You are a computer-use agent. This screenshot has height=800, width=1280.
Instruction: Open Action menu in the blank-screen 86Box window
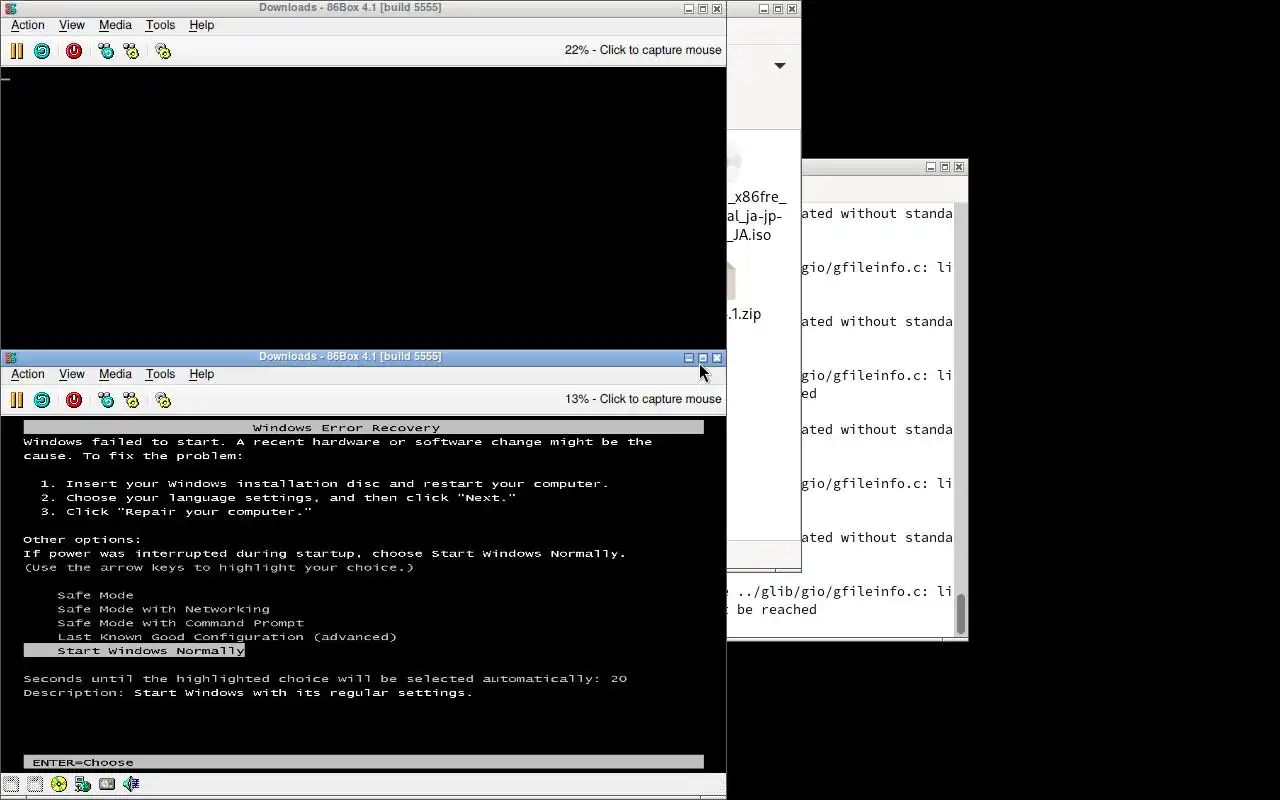[x=28, y=25]
